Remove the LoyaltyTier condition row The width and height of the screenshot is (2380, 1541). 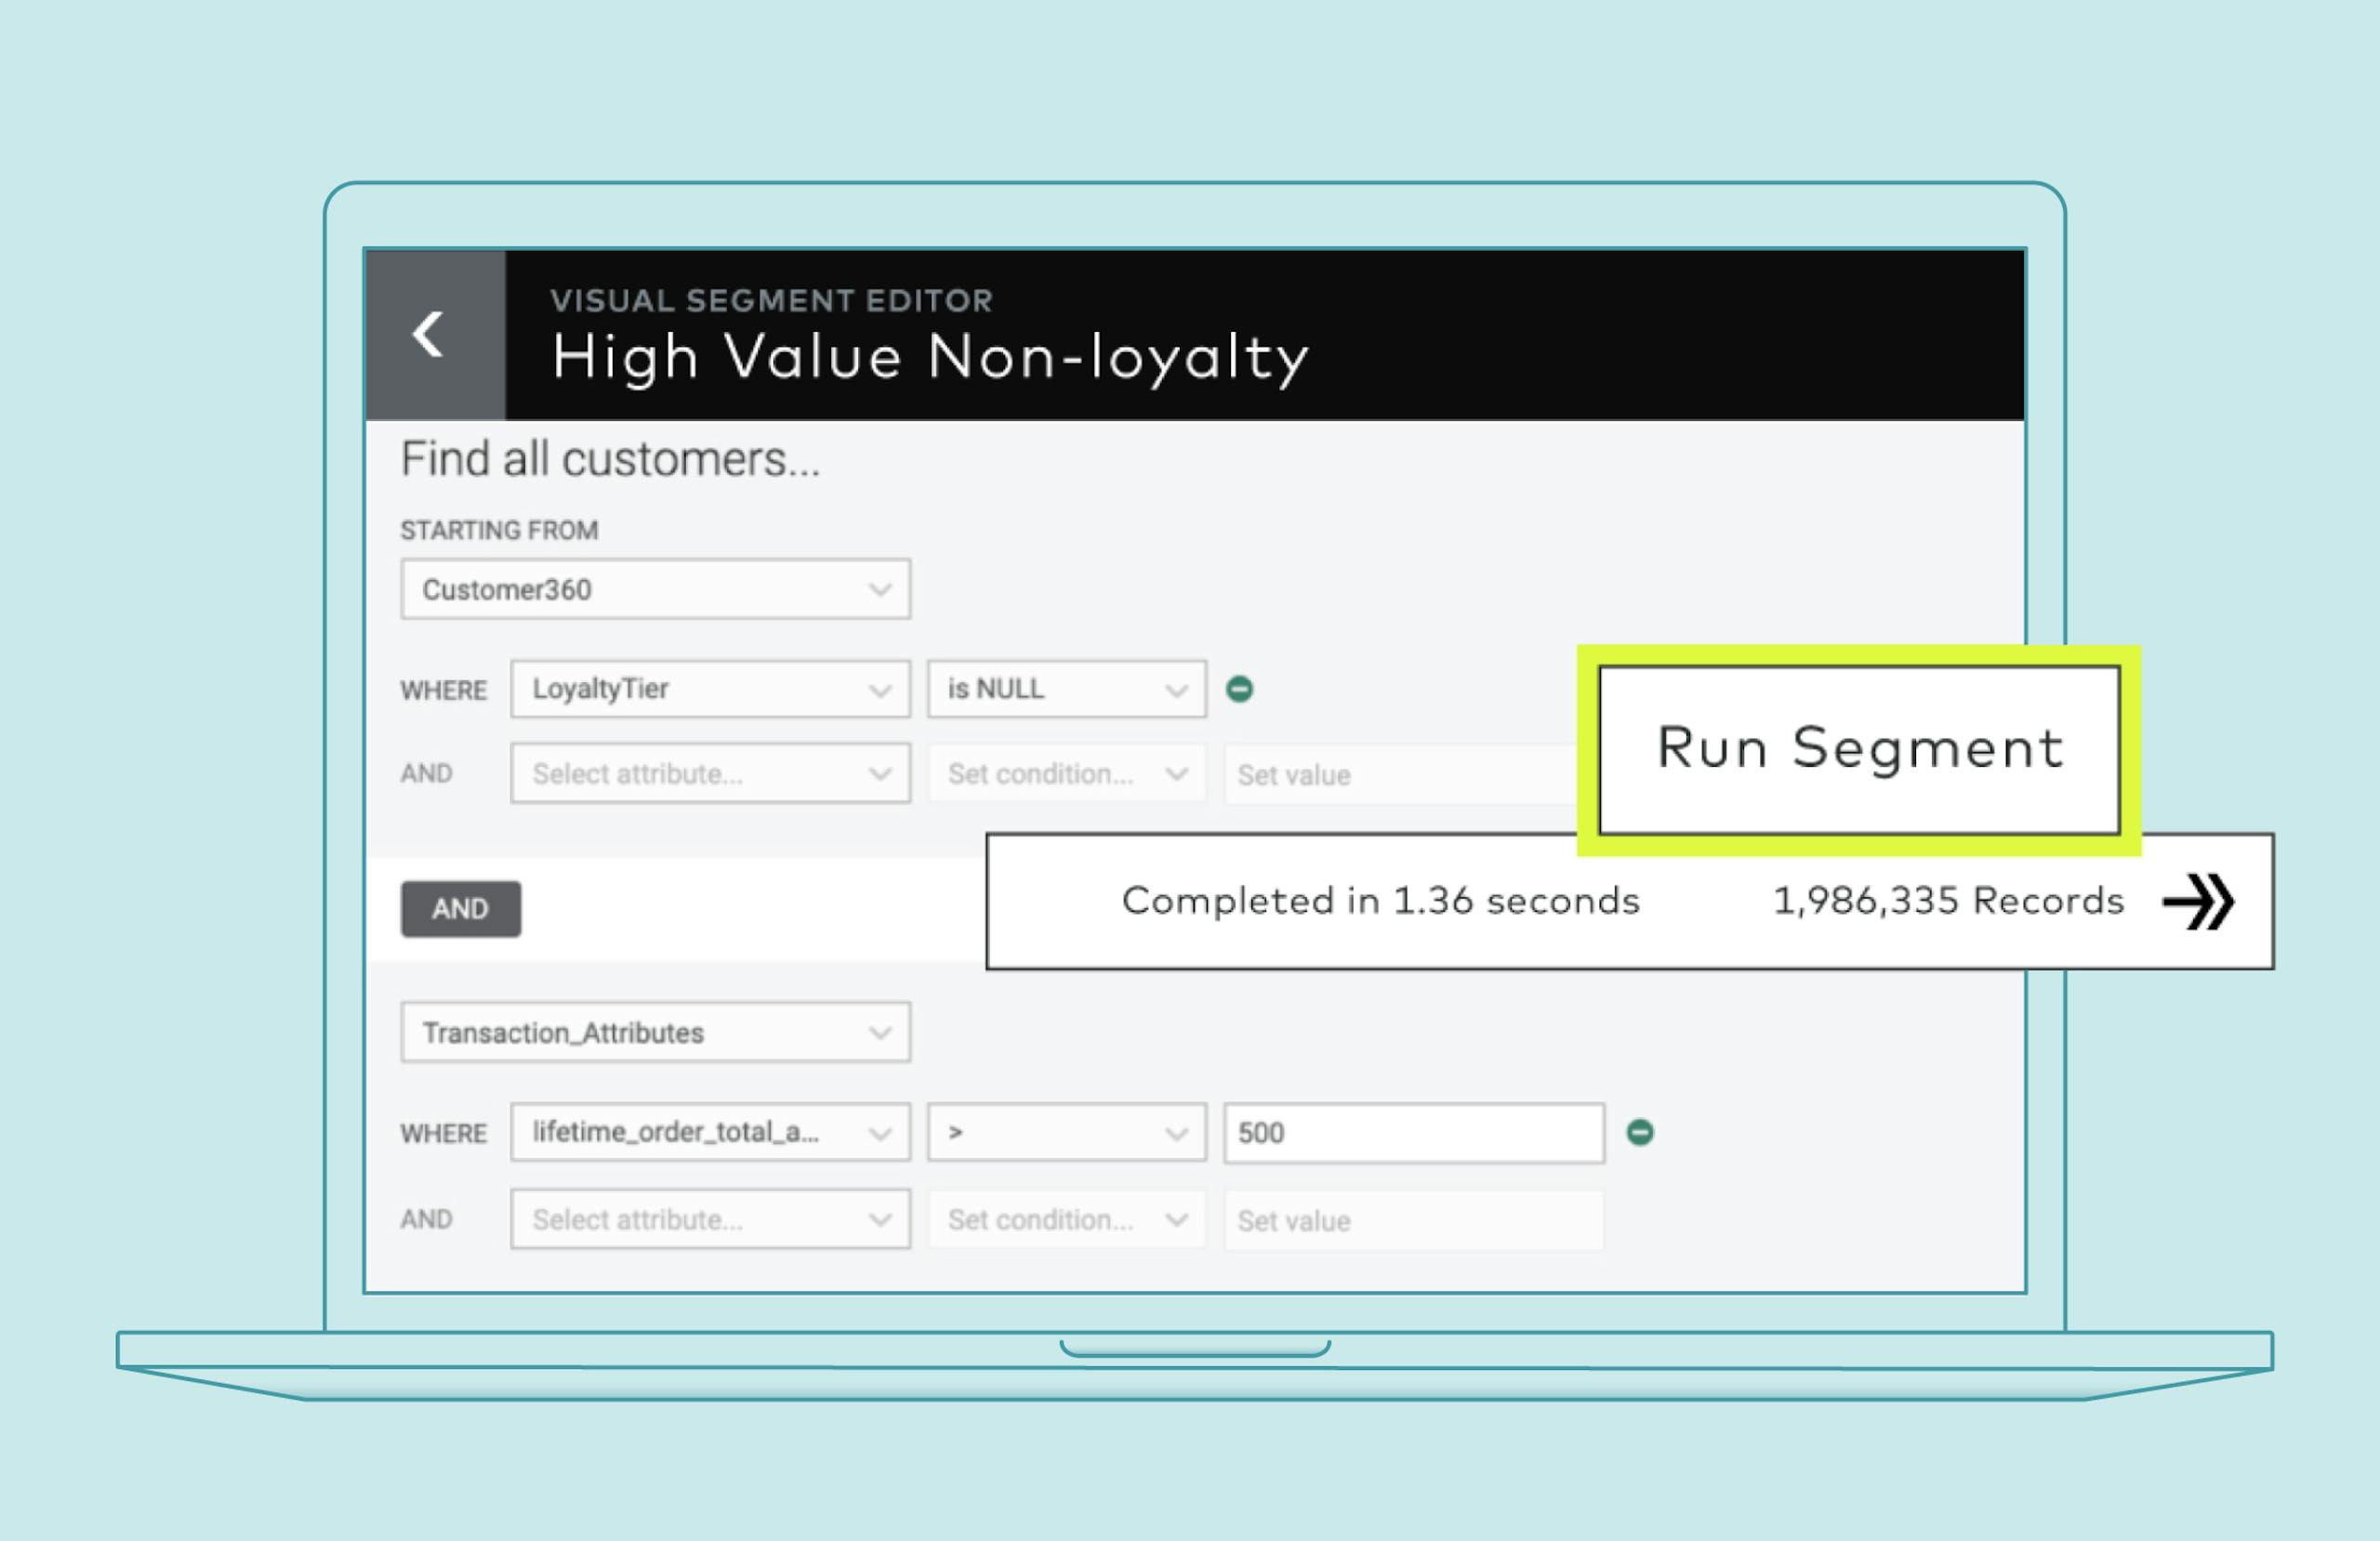coord(1239,689)
